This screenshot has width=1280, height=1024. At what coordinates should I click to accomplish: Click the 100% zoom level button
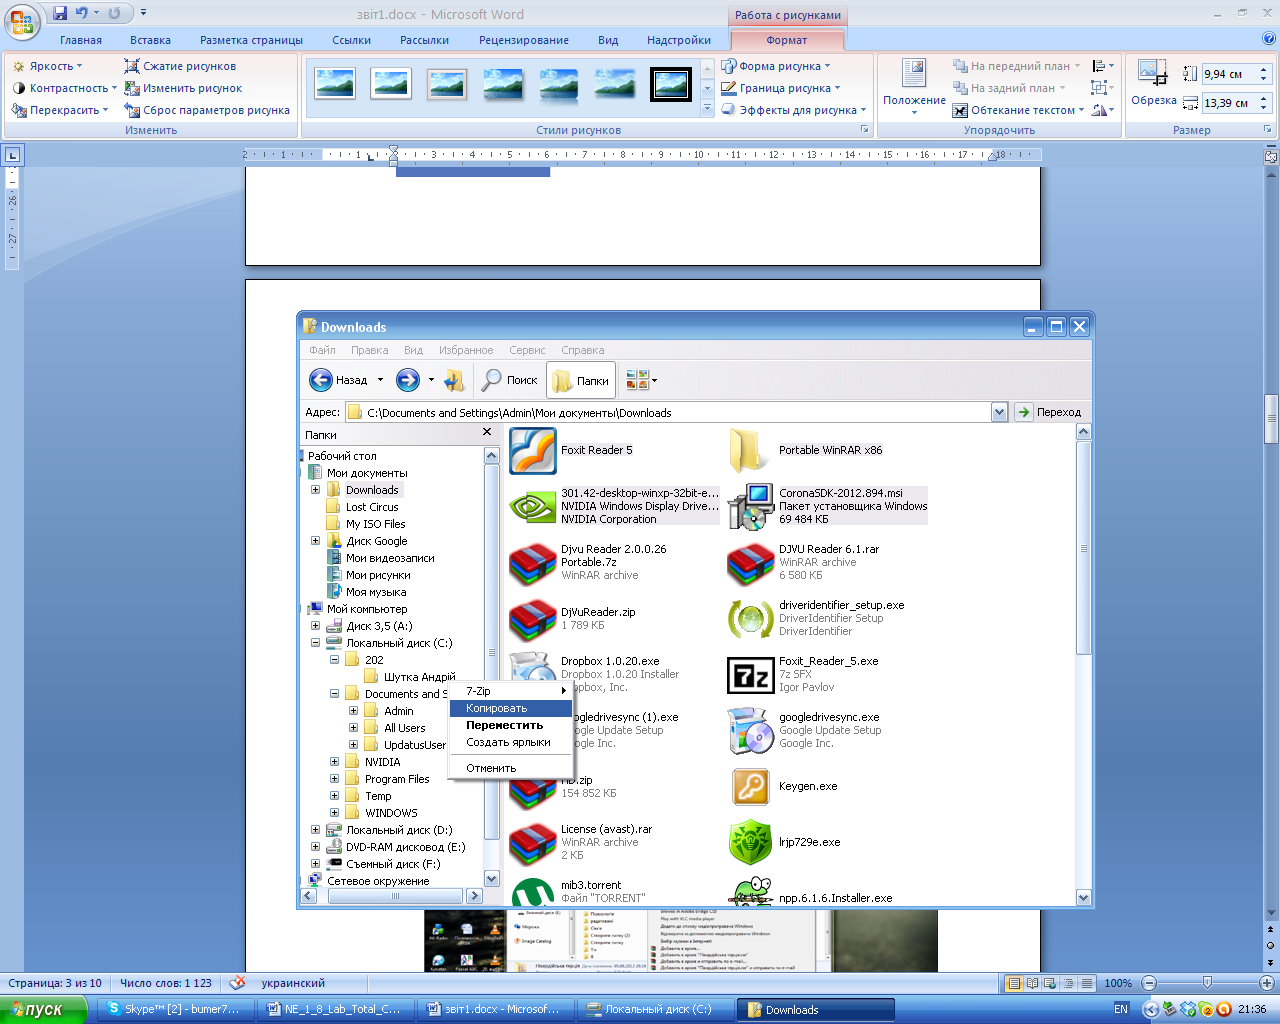click(1118, 983)
